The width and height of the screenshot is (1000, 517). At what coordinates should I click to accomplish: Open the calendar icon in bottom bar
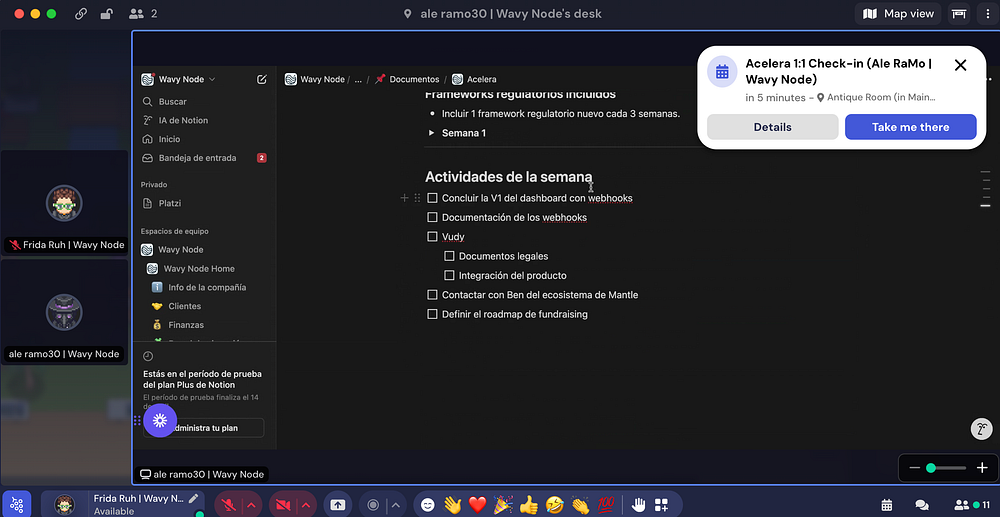(x=886, y=505)
